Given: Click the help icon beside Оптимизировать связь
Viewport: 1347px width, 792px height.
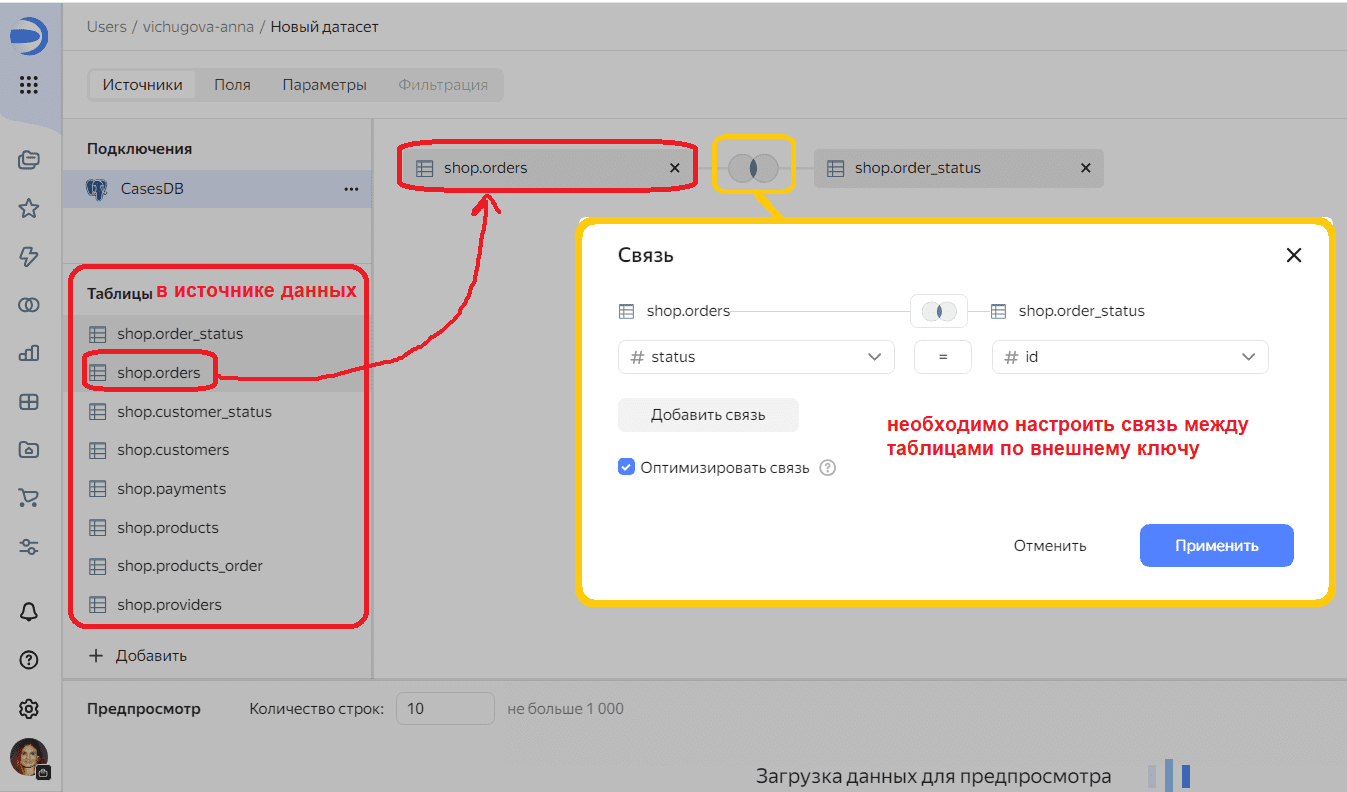Looking at the screenshot, I should tap(827, 467).
